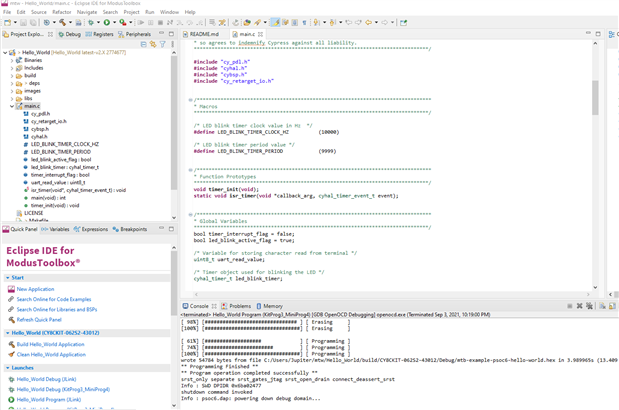
Task: Click the Suspend debug icon
Action: 150,22
